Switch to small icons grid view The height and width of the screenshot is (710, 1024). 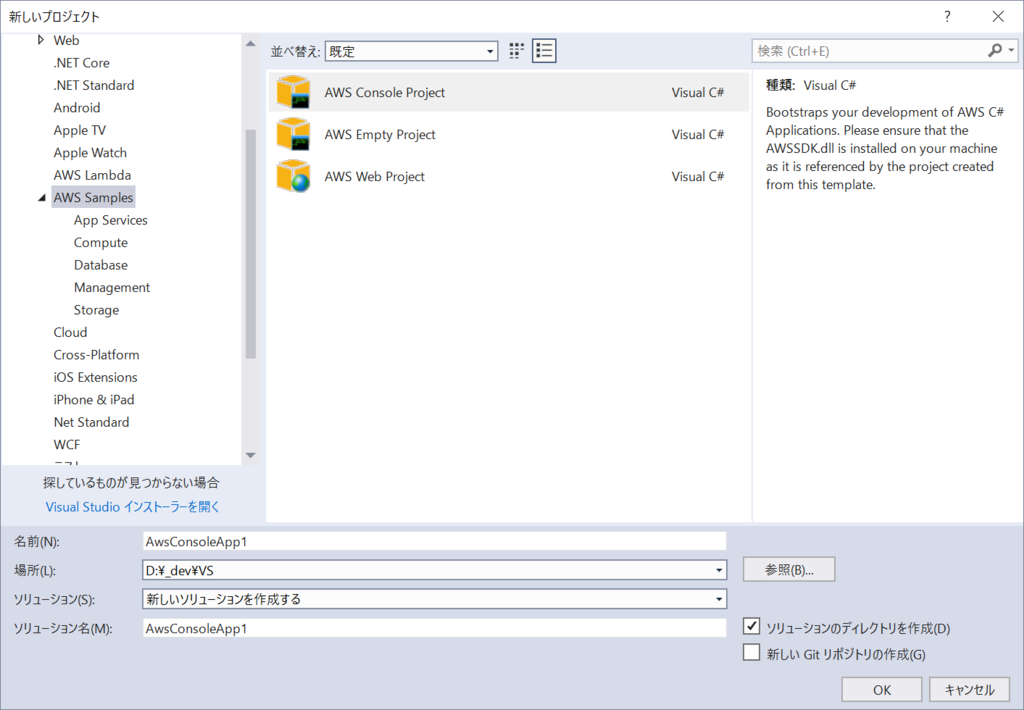517,51
